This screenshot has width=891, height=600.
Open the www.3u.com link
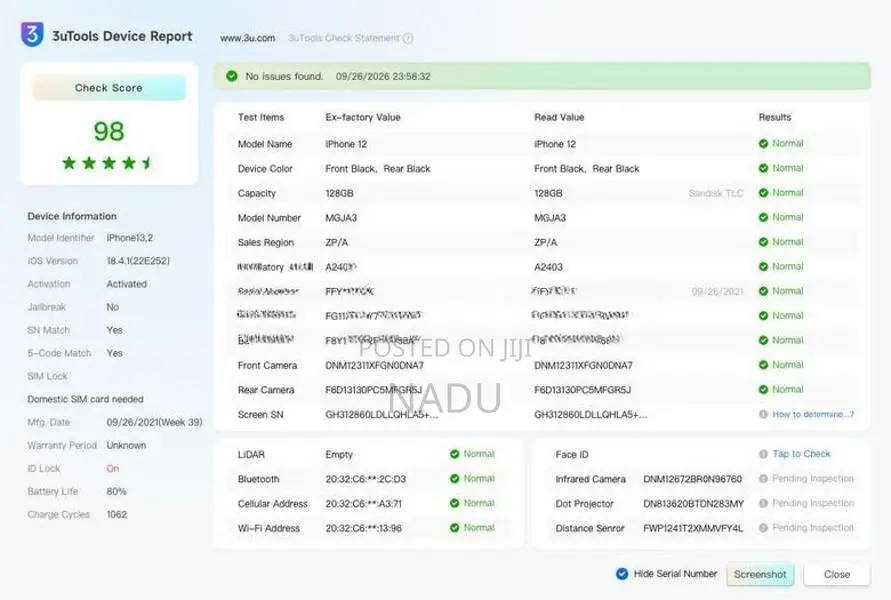click(x=247, y=38)
